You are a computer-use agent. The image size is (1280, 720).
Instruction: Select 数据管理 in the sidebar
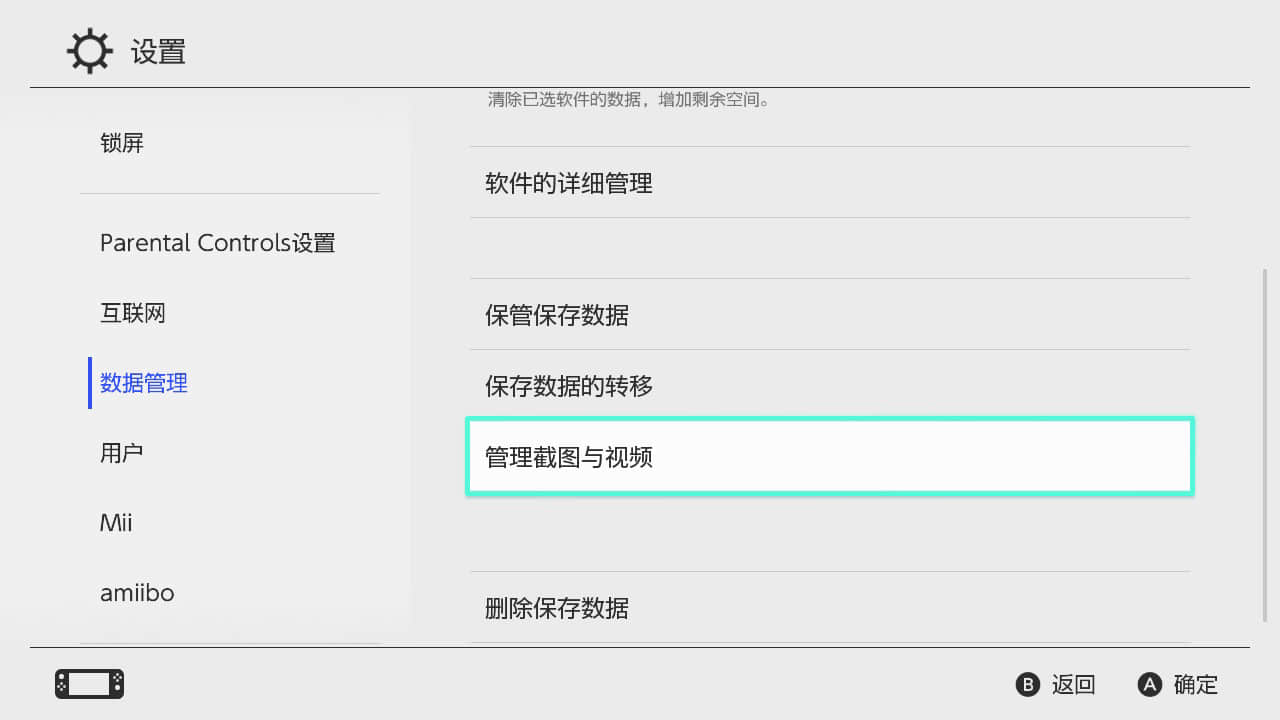coord(144,383)
